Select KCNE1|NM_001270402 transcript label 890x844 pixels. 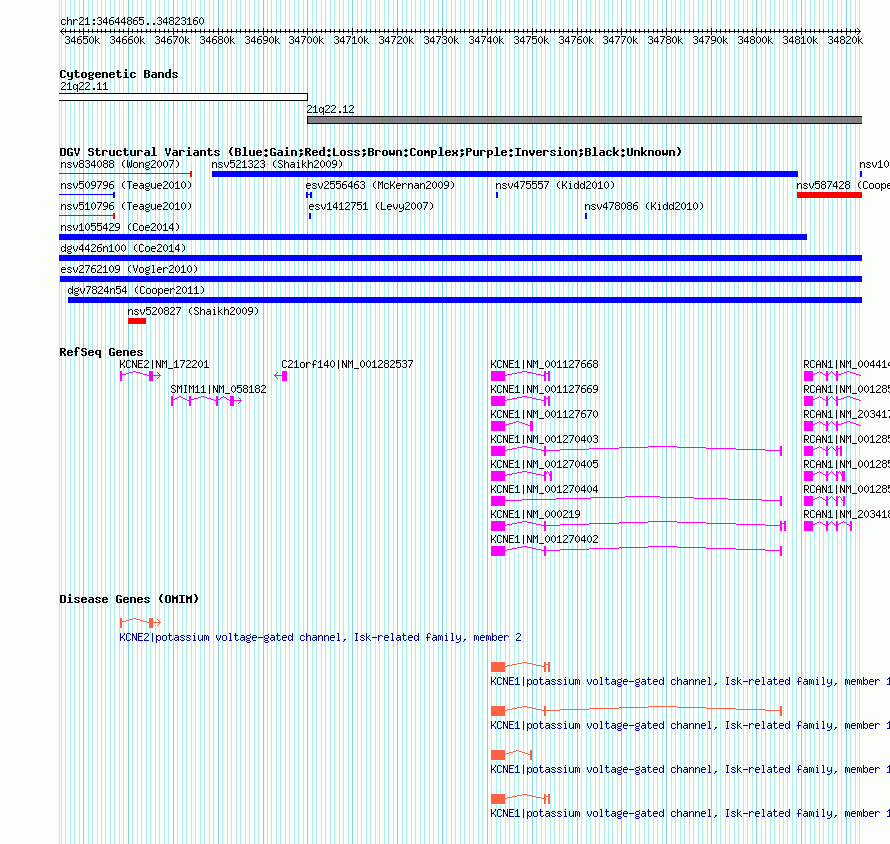544,539
